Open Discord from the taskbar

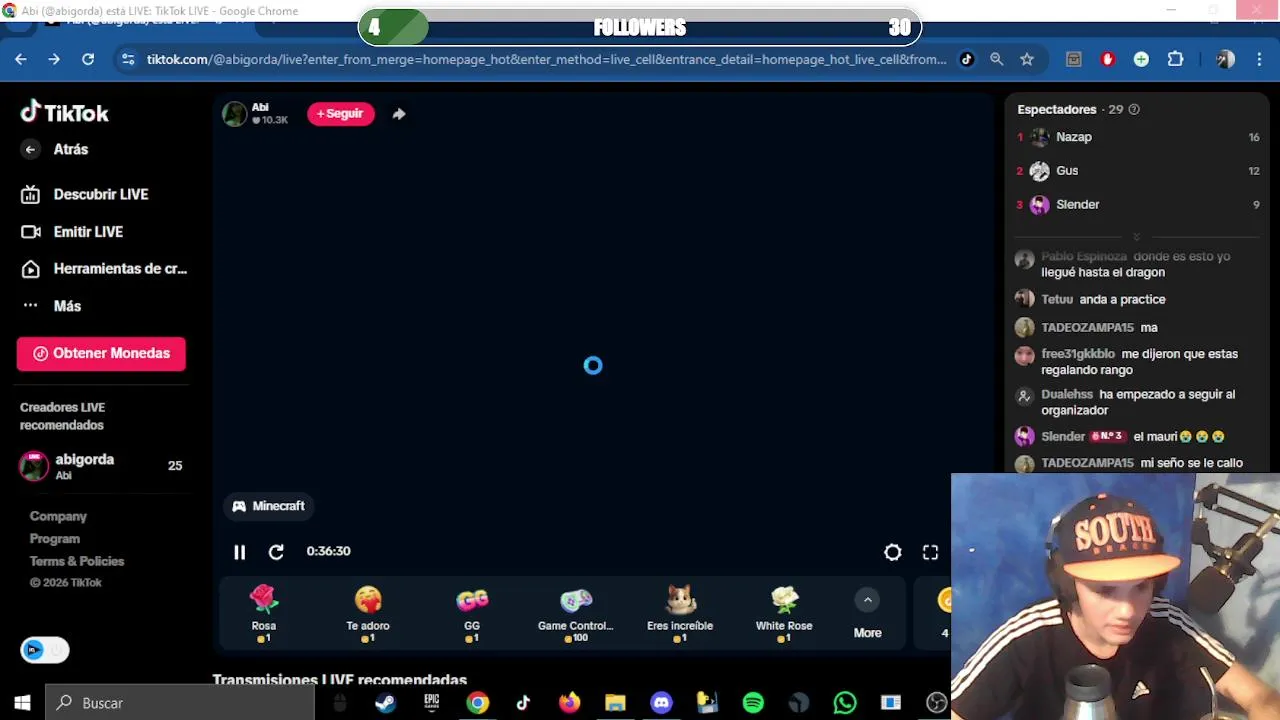coord(661,703)
